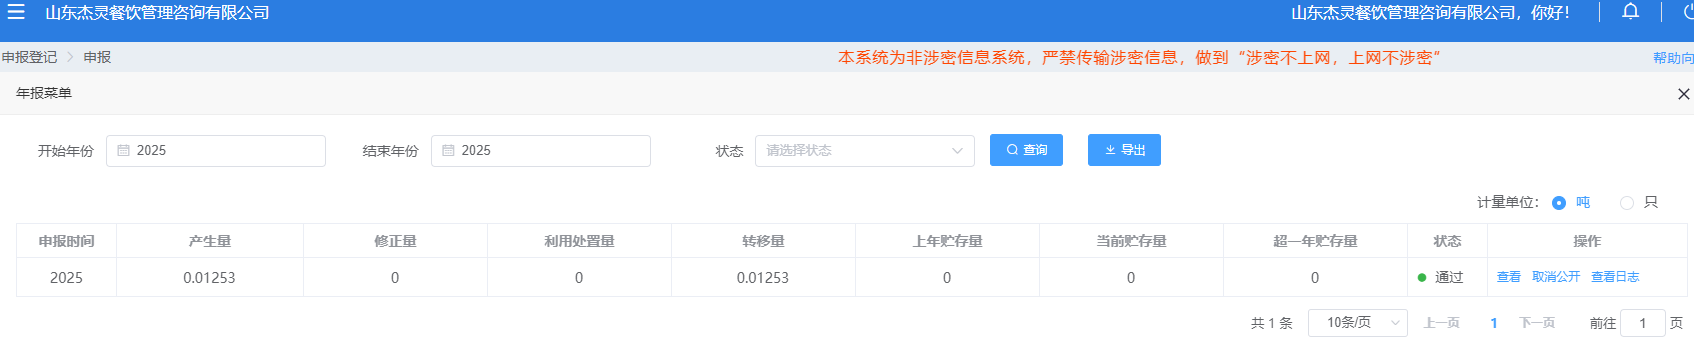Click the 申报 breadcrumb item
This screenshot has width=1694, height=363.
click(x=97, y=58)
